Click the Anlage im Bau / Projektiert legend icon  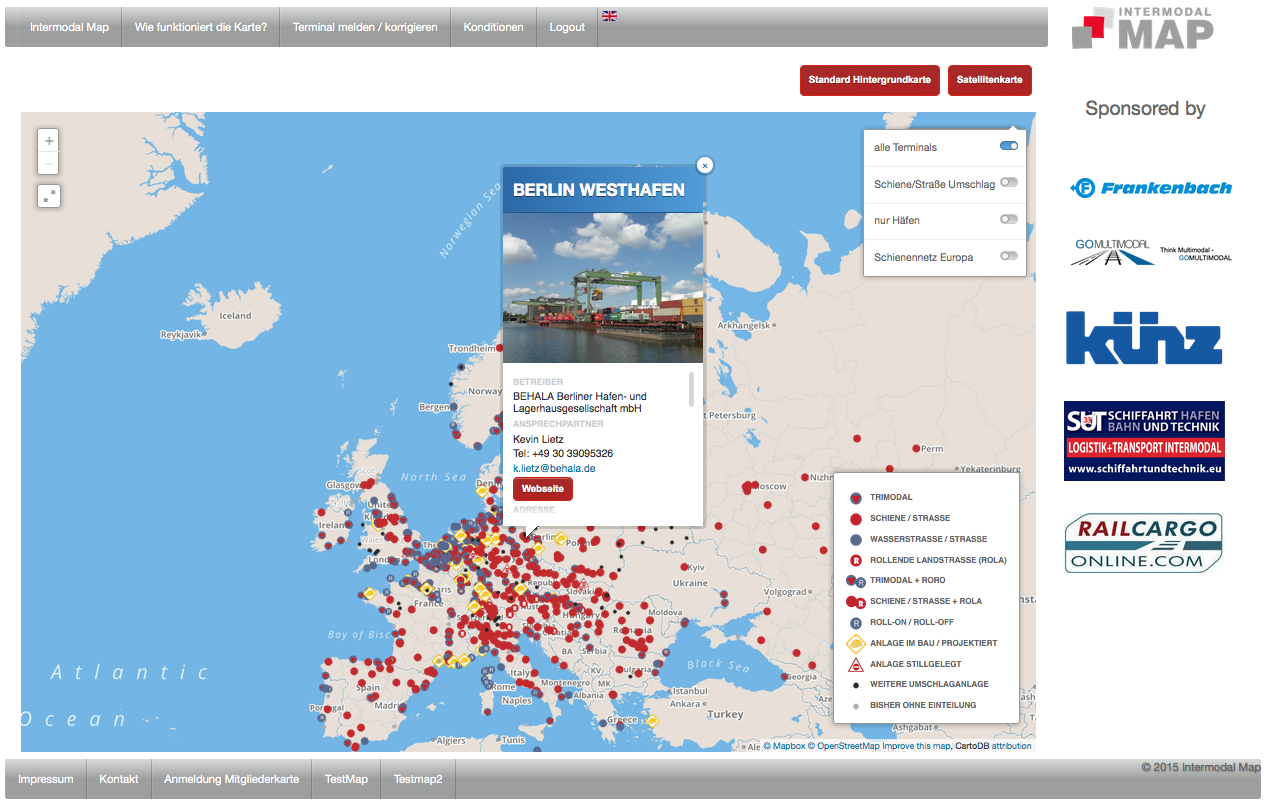pos(855,643)
